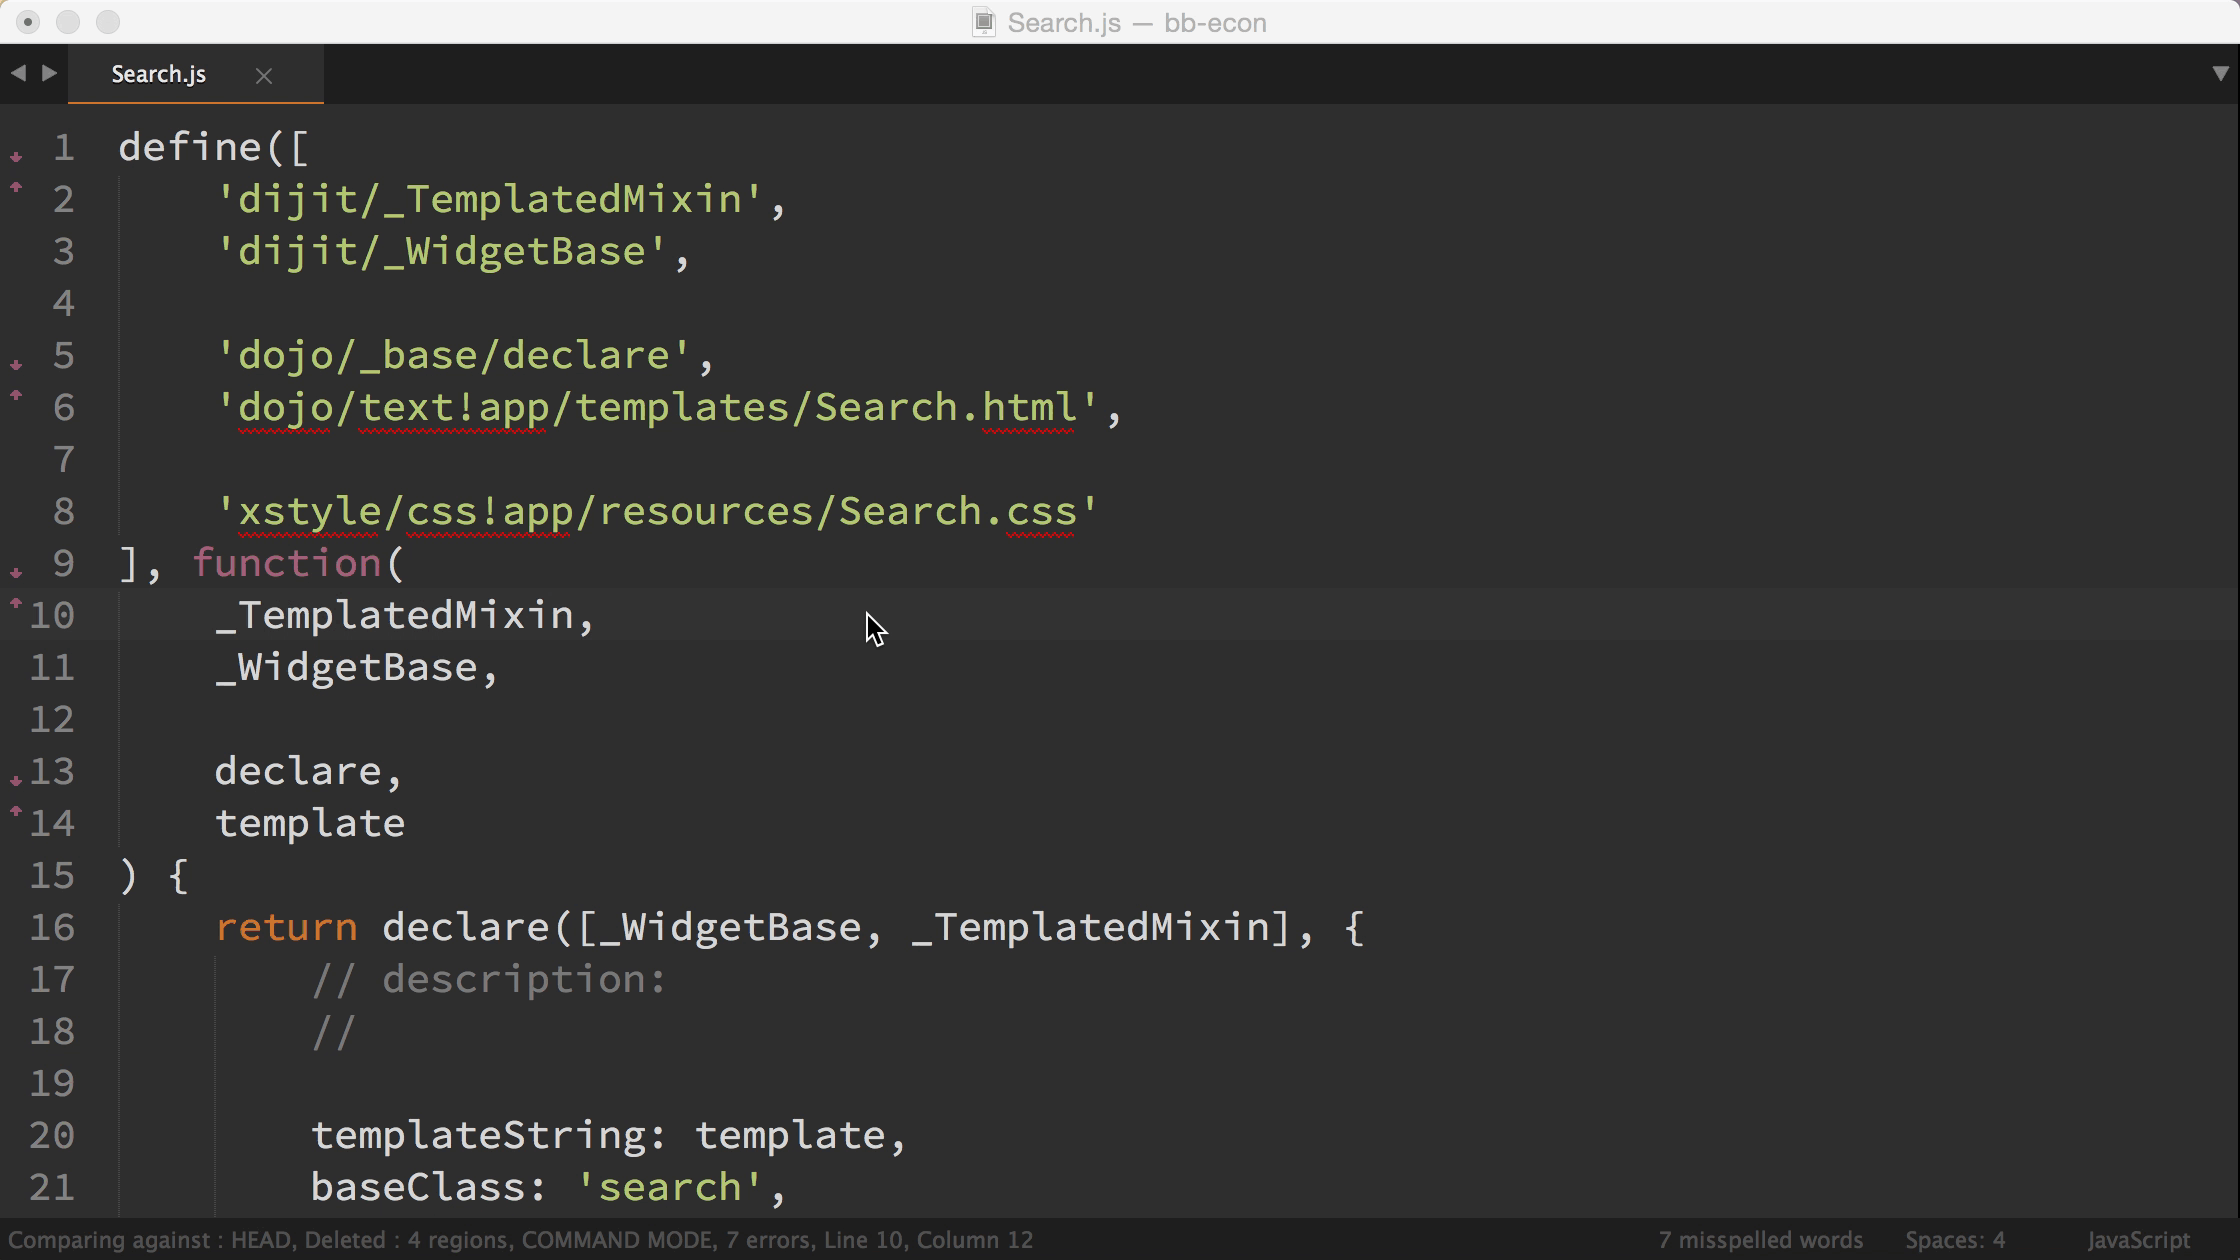Click the git gutter marker on line 6
This screenshot has width=2240, height=1260.
pyautogui.click(x=16, y=394)
